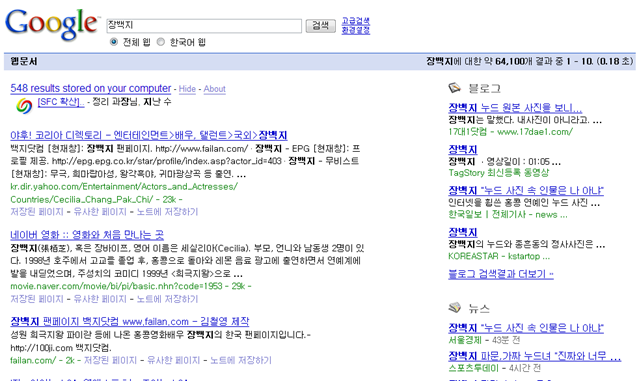Open the 장백지 blog link above TagStory

[463, 150]
